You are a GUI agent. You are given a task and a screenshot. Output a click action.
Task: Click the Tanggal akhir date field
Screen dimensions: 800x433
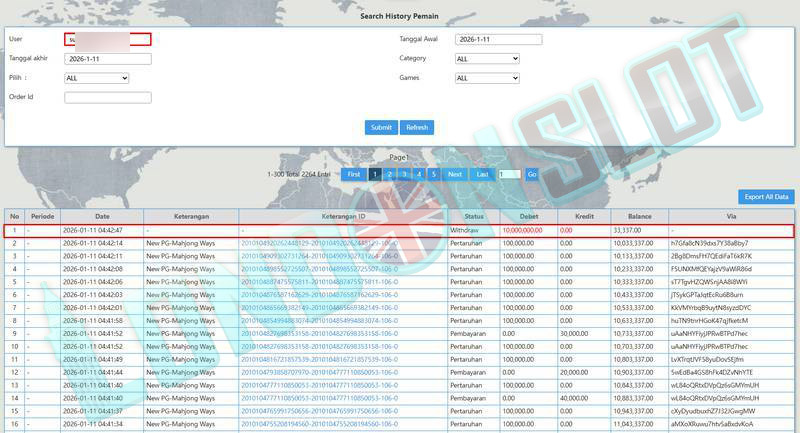tap(108, 59)
